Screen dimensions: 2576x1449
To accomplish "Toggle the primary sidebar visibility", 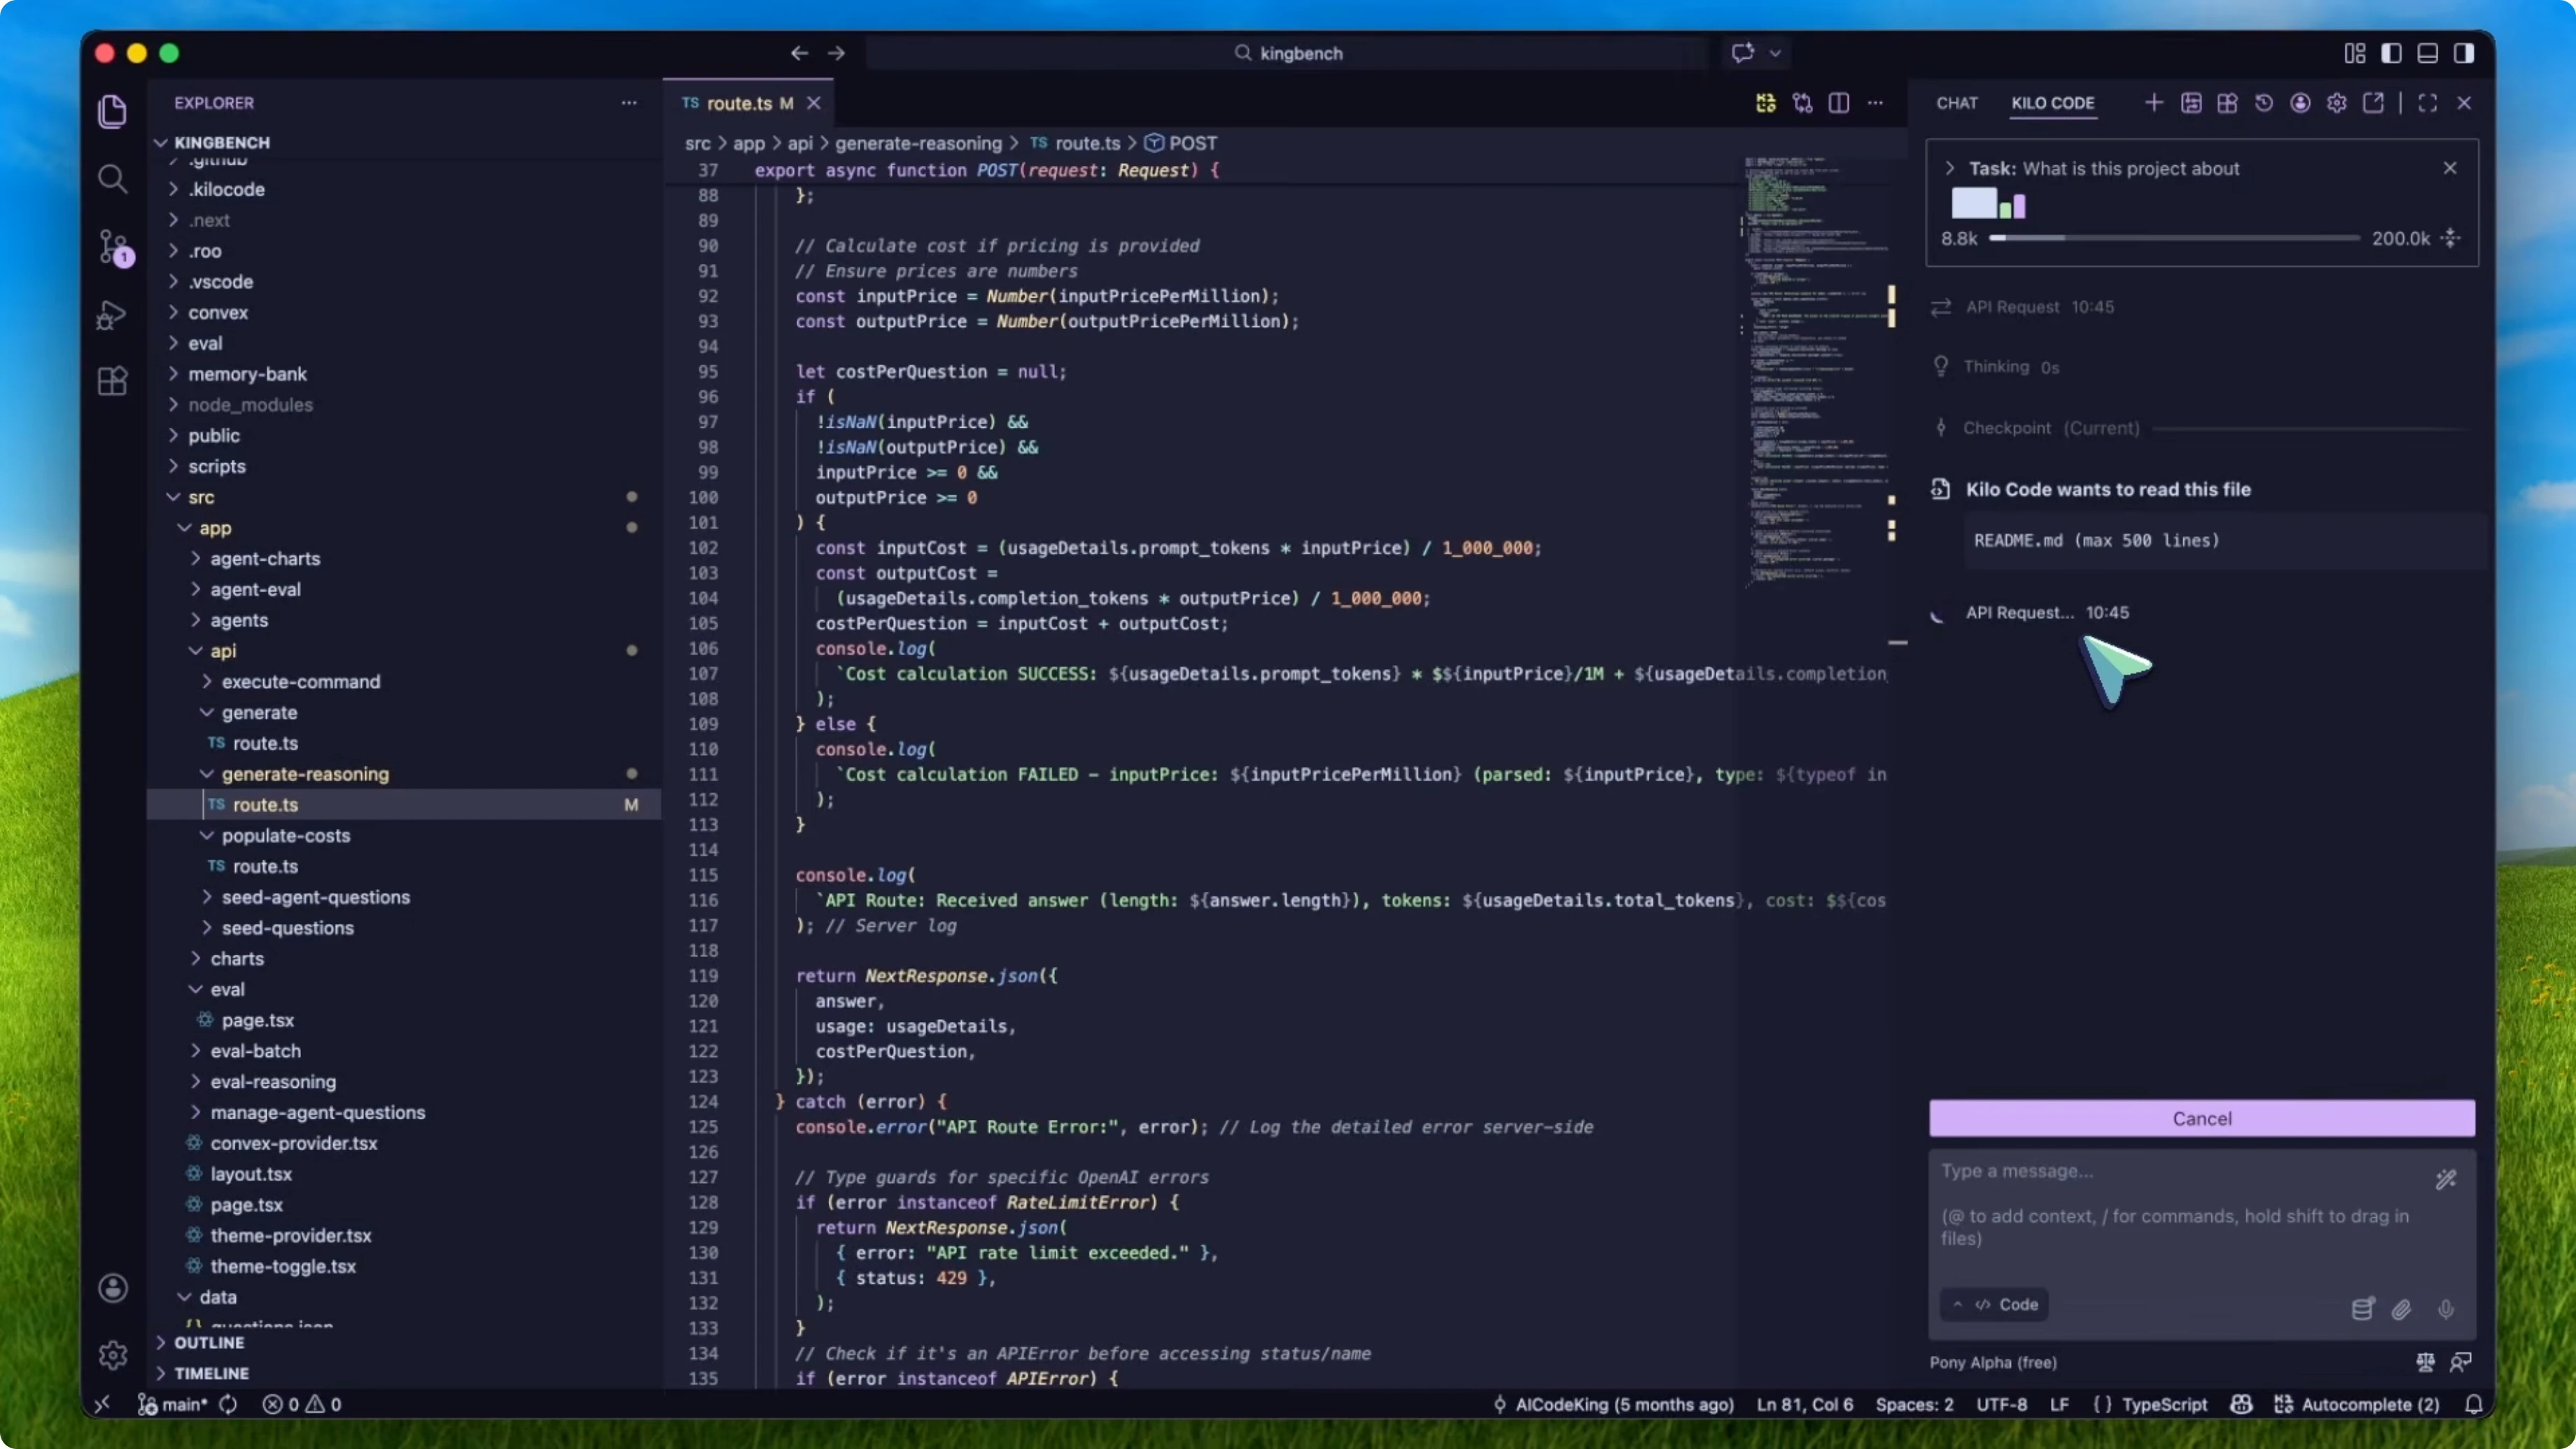I will [2391, 53].
